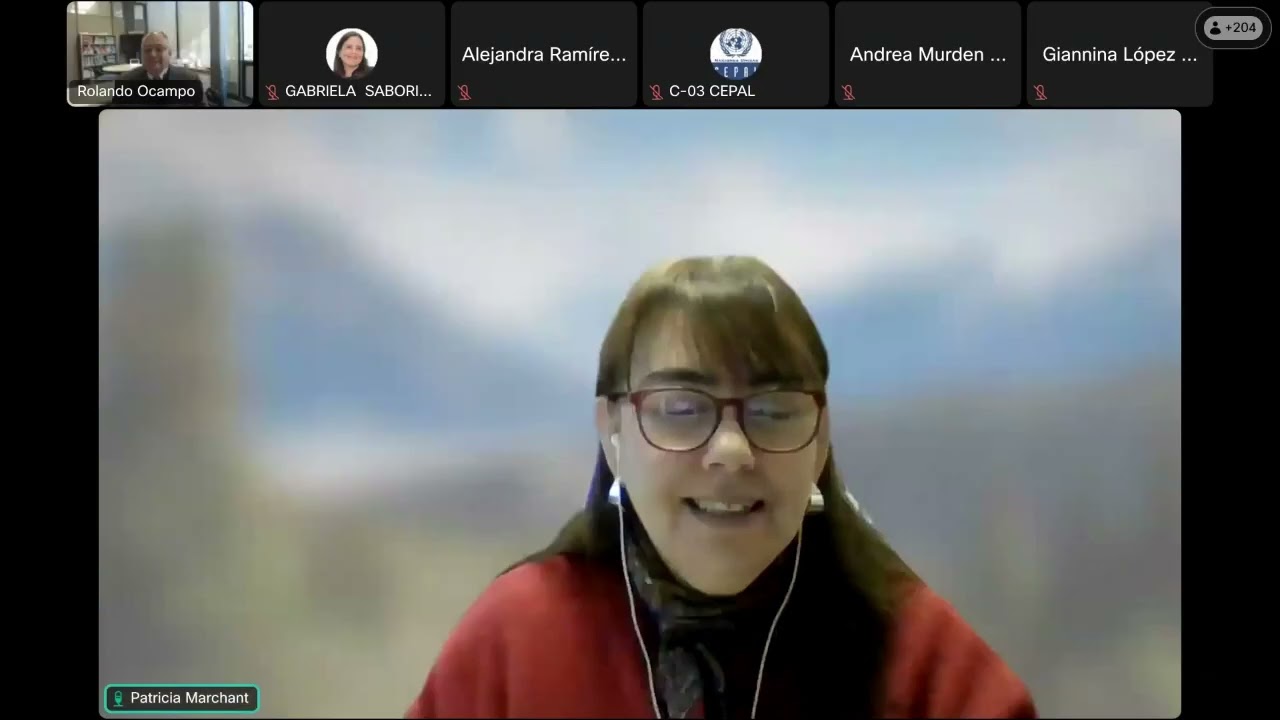Click the green microphone icon beside Patricia Marchant
This screenshot has height=720, width=1280.
(x=118, y=698)
